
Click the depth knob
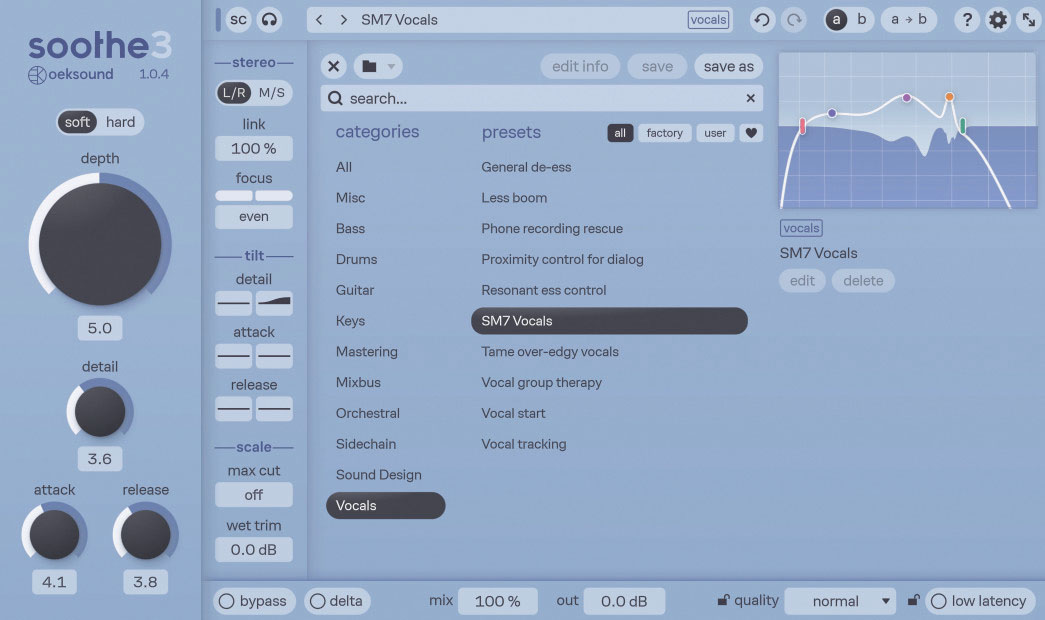100,244
